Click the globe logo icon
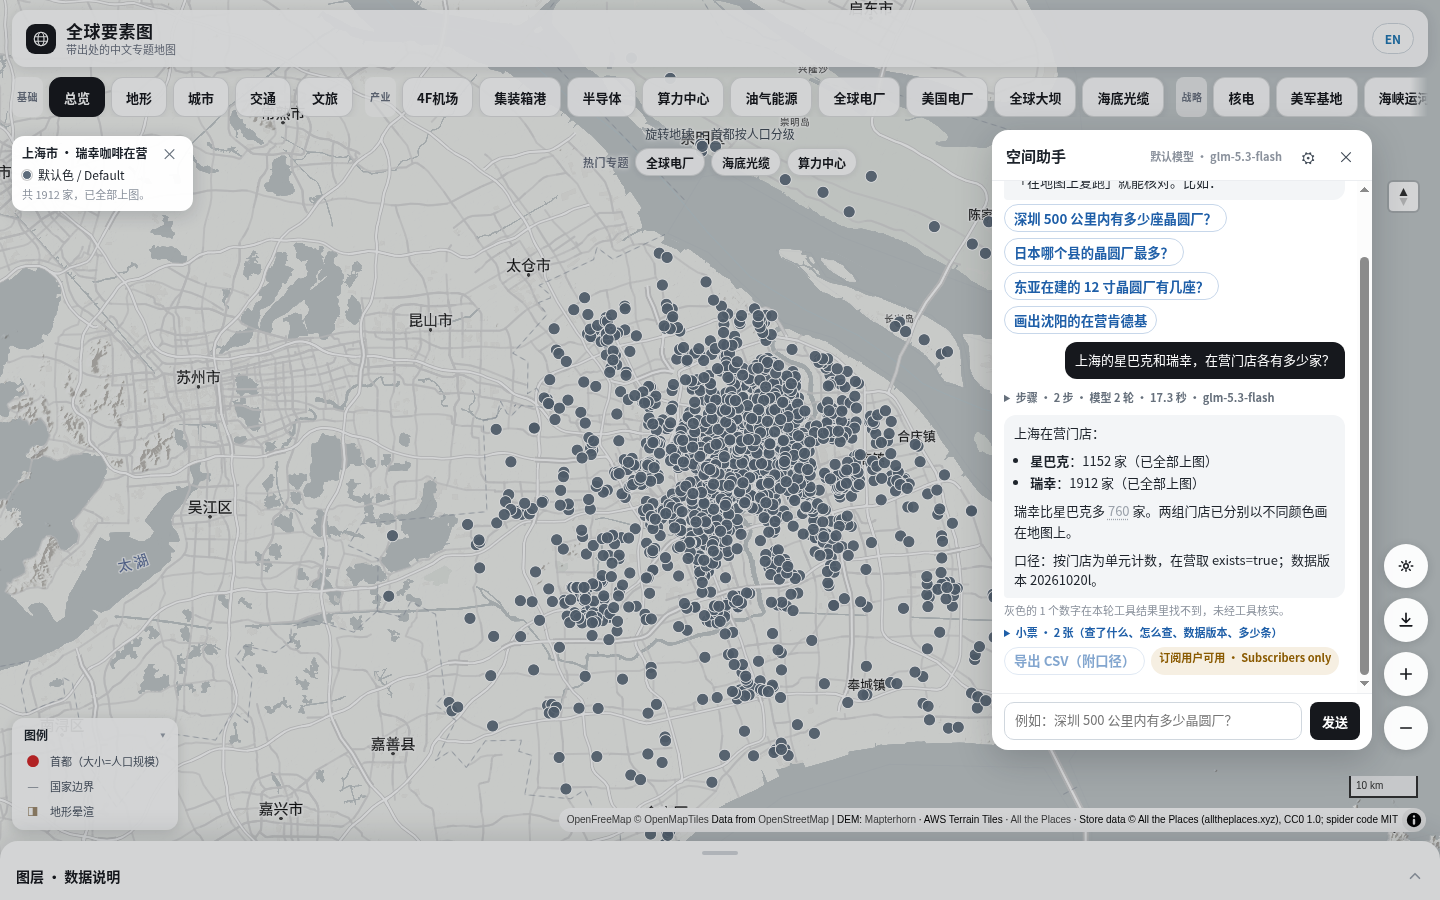The height and width of the screenshot is (900, 1440). pyautogui.click(x=41, y=39)
